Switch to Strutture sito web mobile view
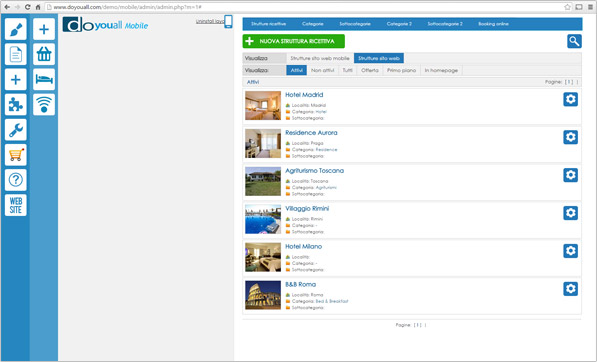This screenshot has height=362, width=597. coord(320,58)
